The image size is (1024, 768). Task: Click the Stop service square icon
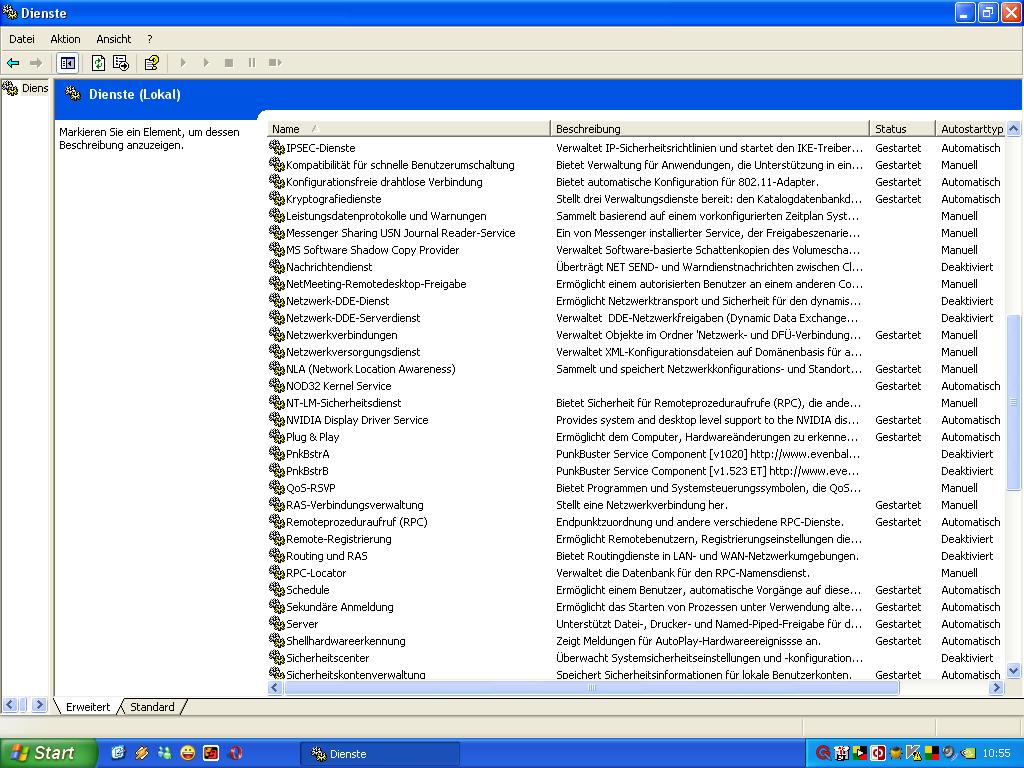[229, 63]
